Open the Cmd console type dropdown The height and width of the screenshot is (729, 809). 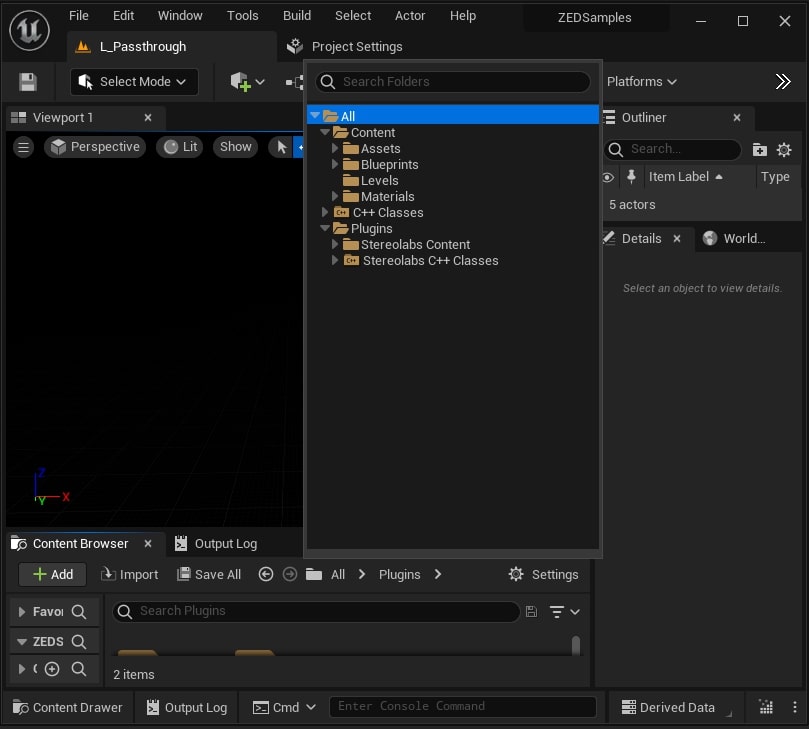tap(284, 707)
